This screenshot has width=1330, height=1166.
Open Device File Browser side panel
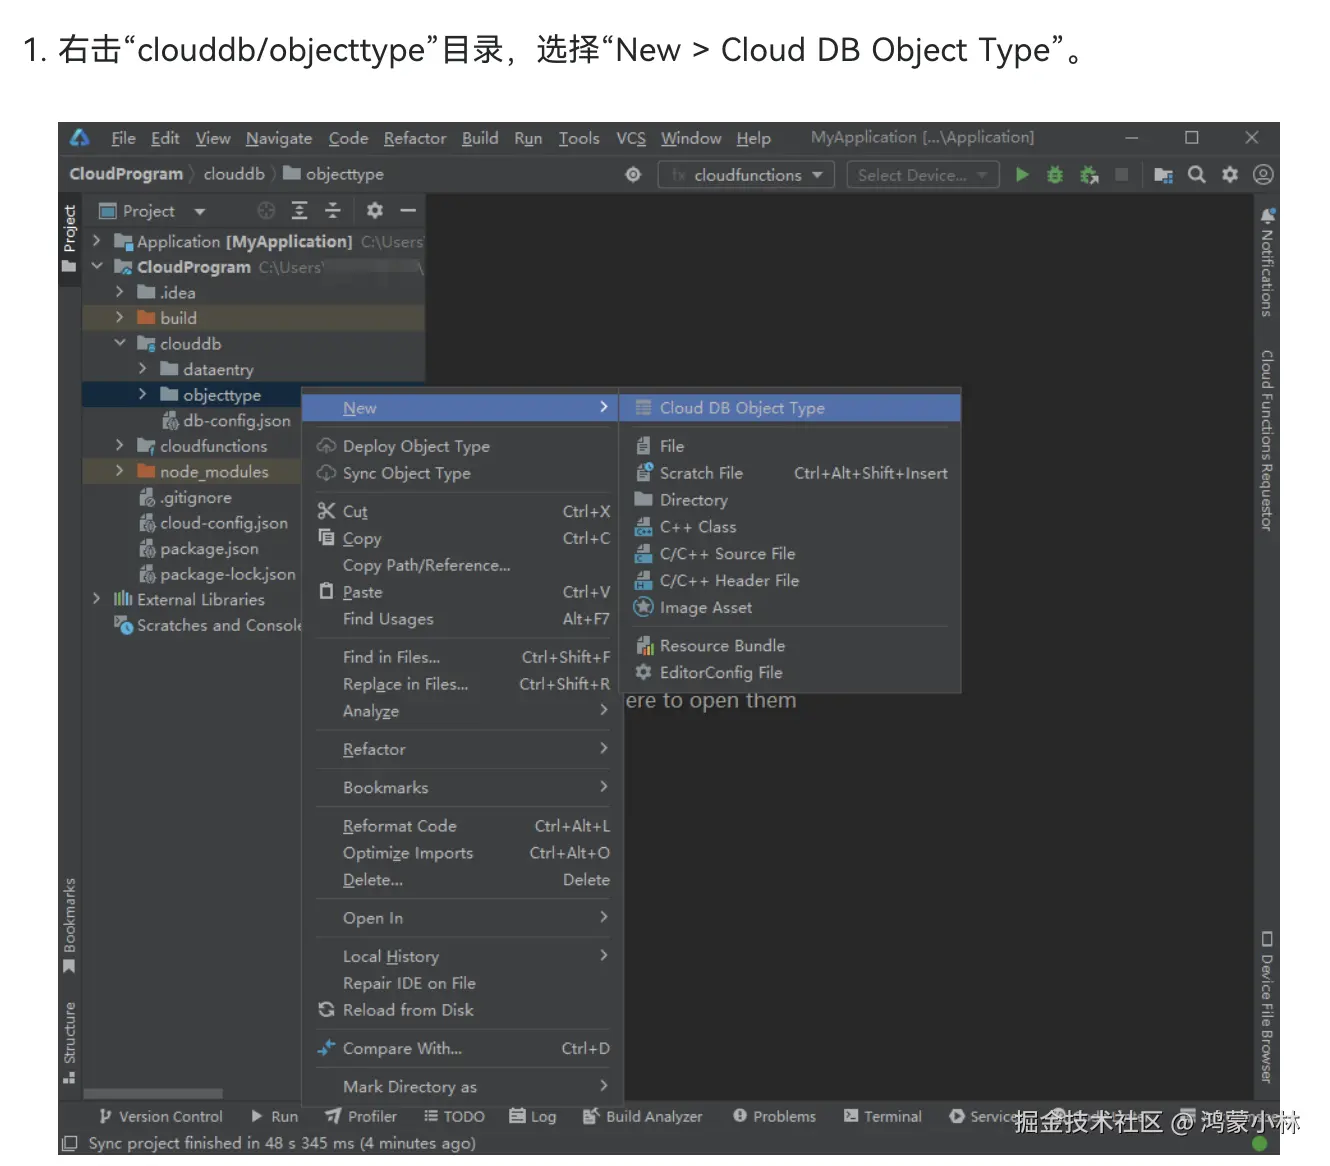coord(1267,1008)
